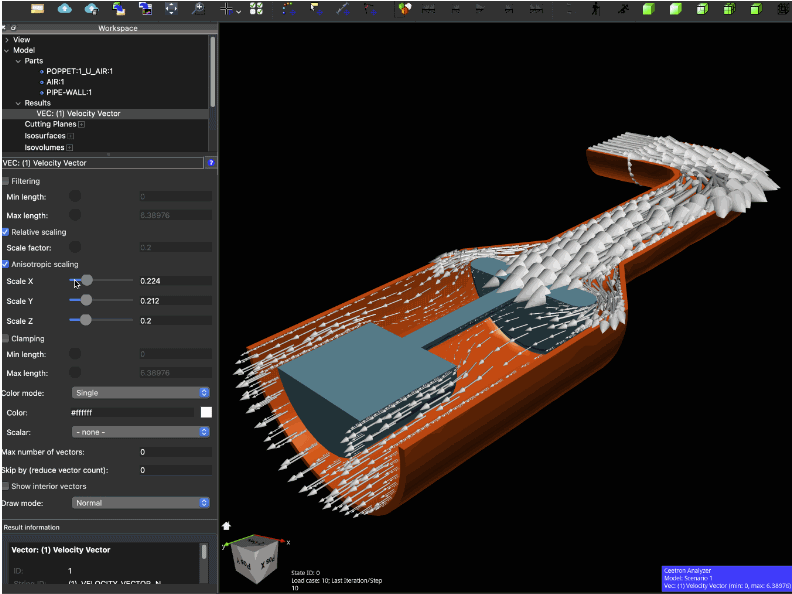Click the Skip by vector count field
The width and height of the screenshot is (792, 594).
coord(175,470)
